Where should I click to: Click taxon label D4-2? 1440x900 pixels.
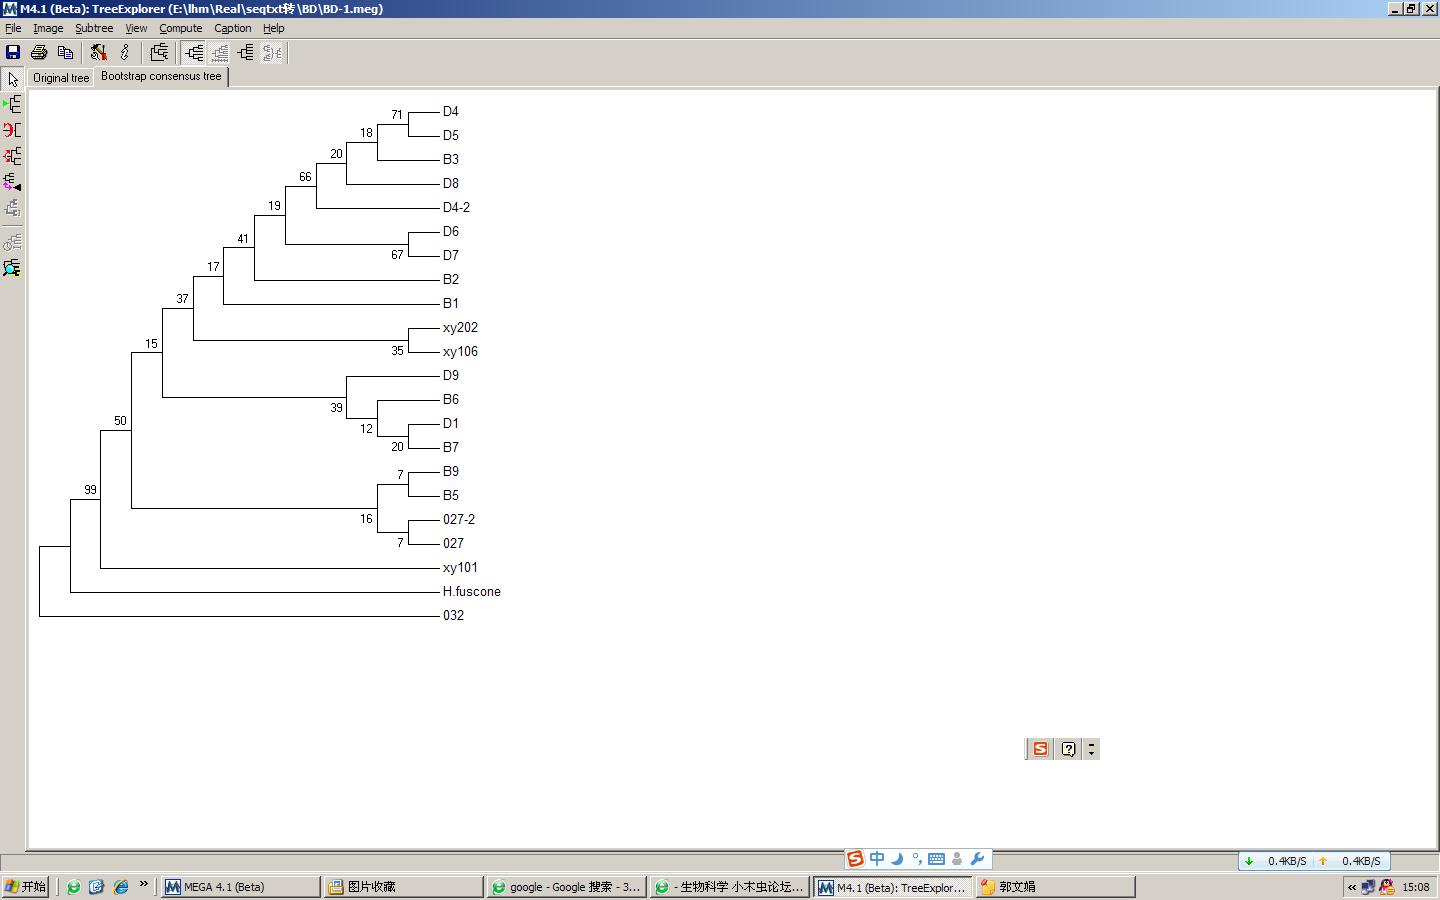456,208
